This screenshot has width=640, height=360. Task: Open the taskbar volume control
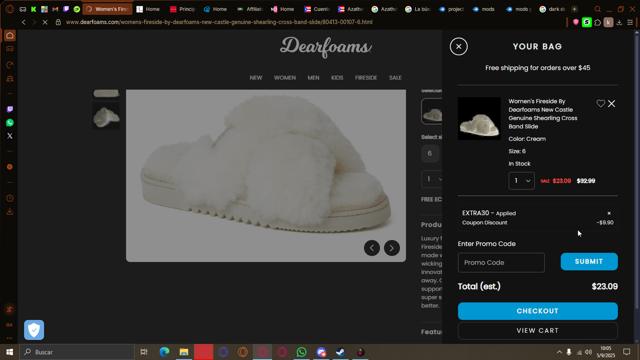588,352
